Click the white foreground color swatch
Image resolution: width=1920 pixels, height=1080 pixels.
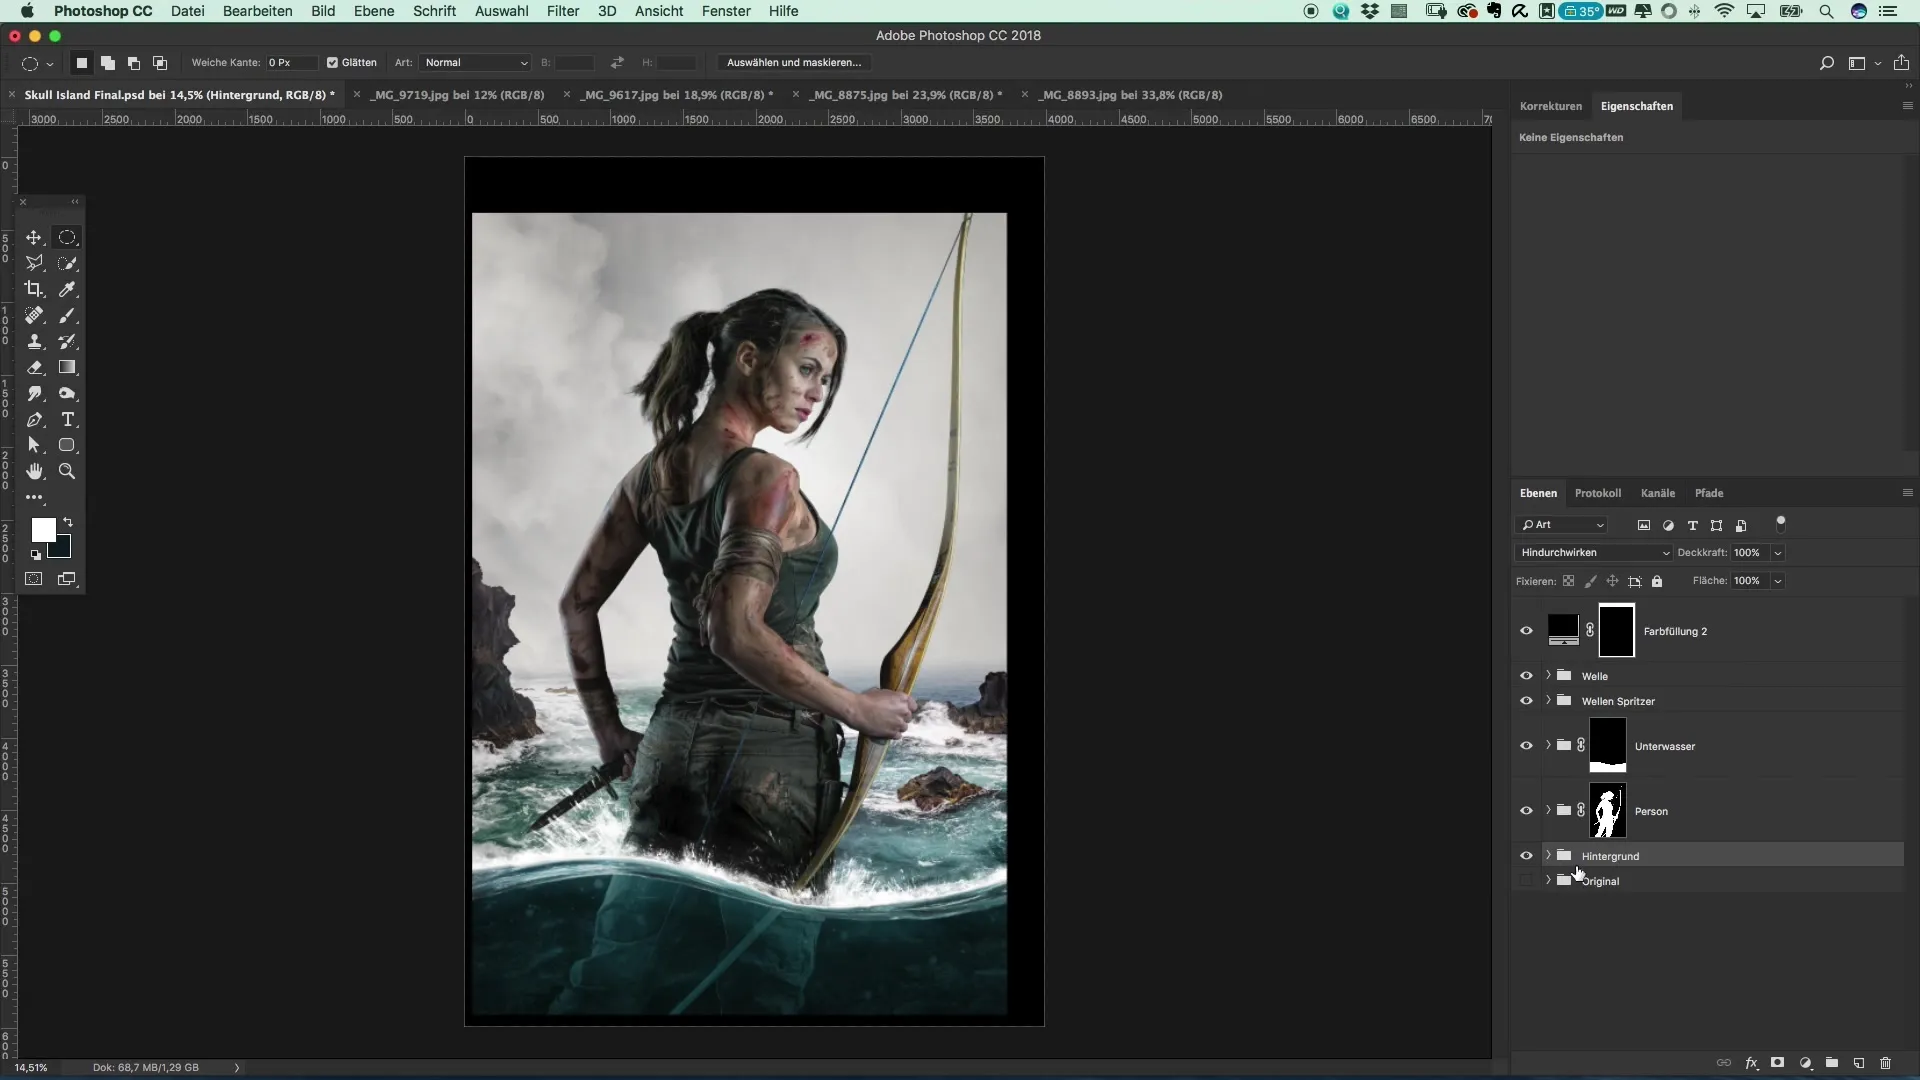pyautogui.click(x=43, y=529)
